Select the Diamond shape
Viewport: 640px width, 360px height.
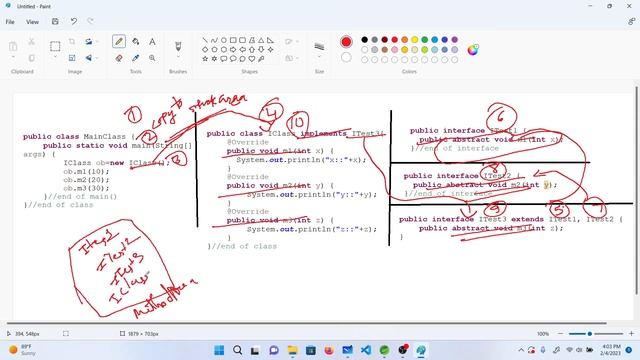205,49
